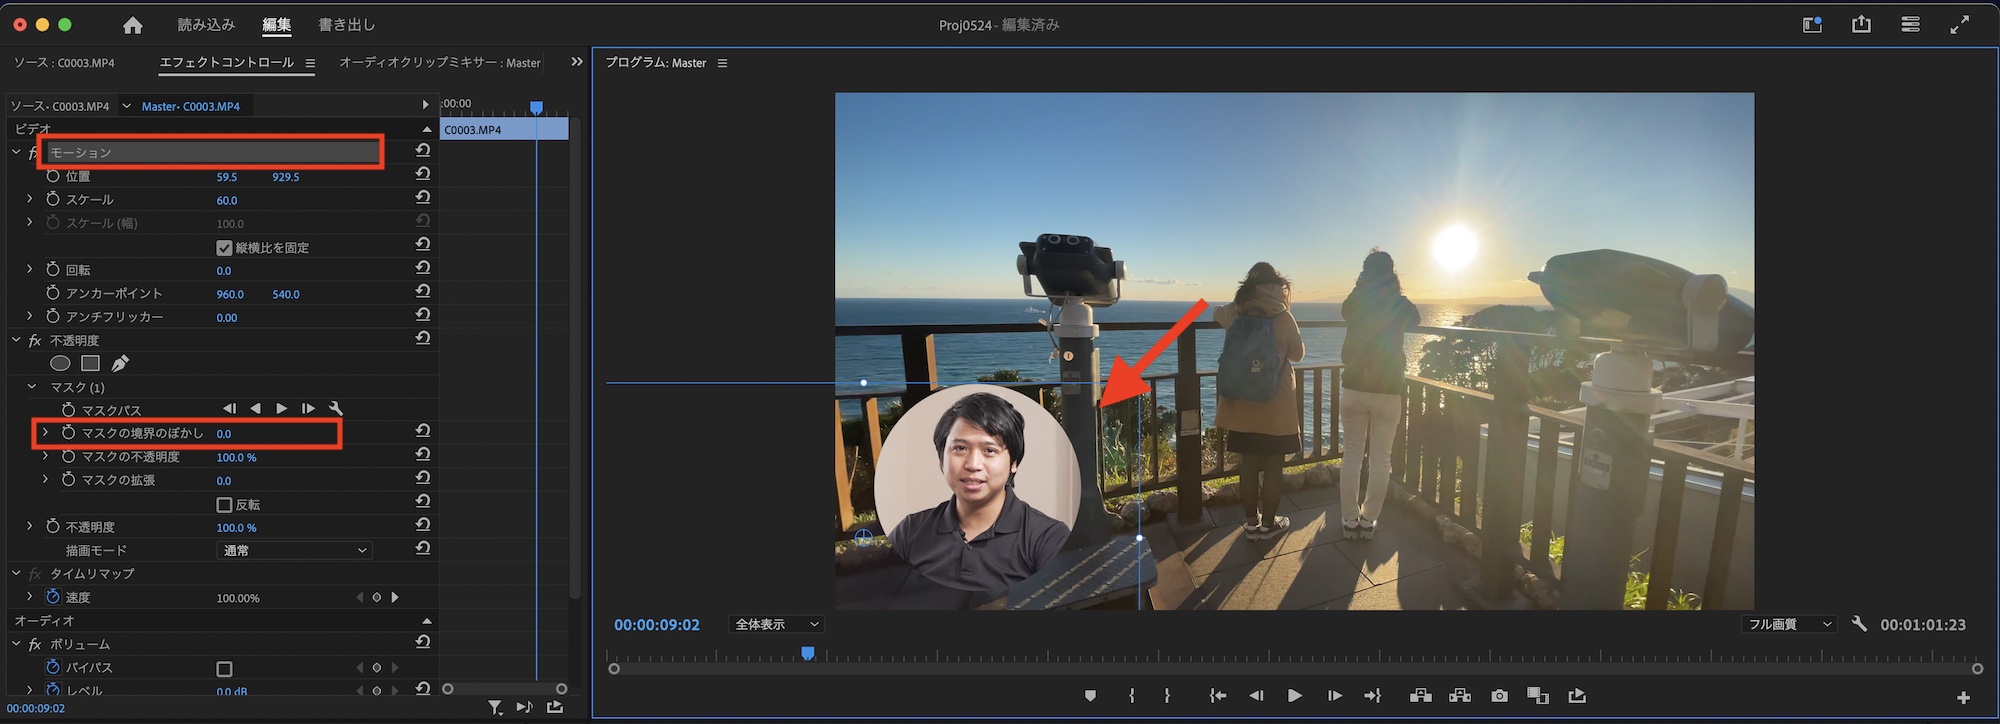Enable the 反転 mask checkbox
This screenshot has height=724, width=2000.
pos(224,505)
